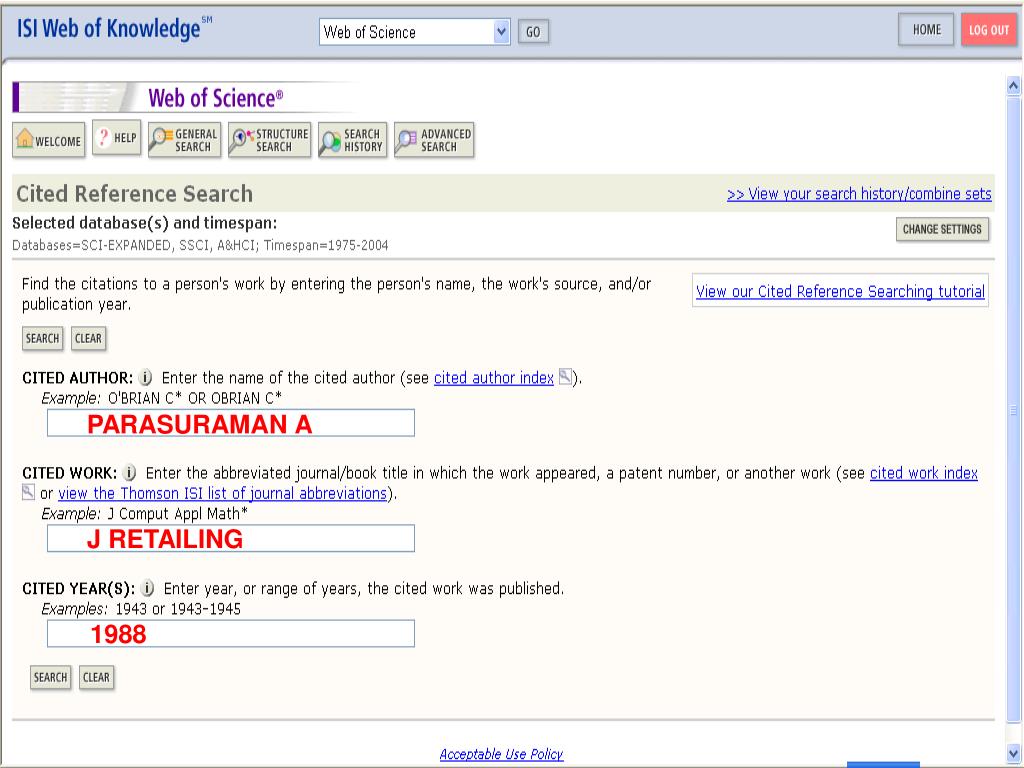Click the CHANGE SETTINGS button

click(x=942, y=229)
